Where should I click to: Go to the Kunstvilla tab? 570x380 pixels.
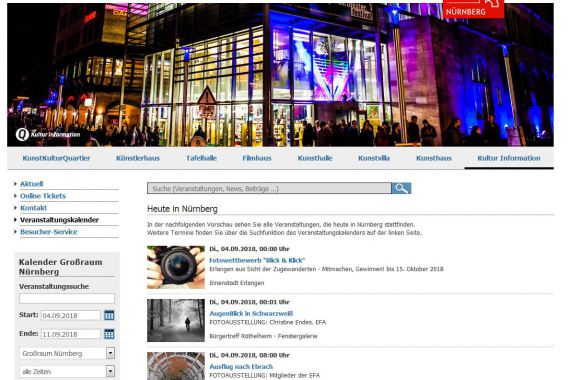374,158
